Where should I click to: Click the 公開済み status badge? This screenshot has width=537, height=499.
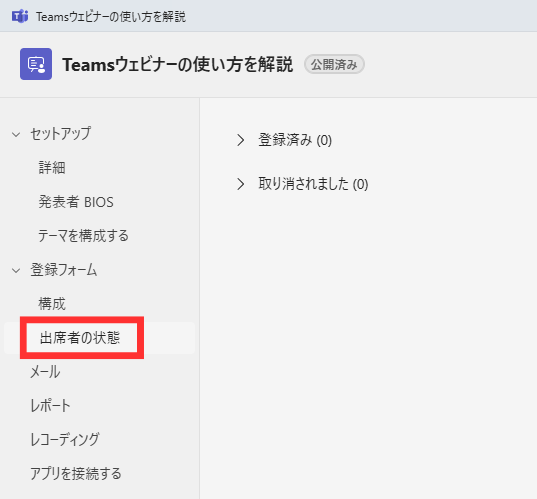tap(334, 64)
